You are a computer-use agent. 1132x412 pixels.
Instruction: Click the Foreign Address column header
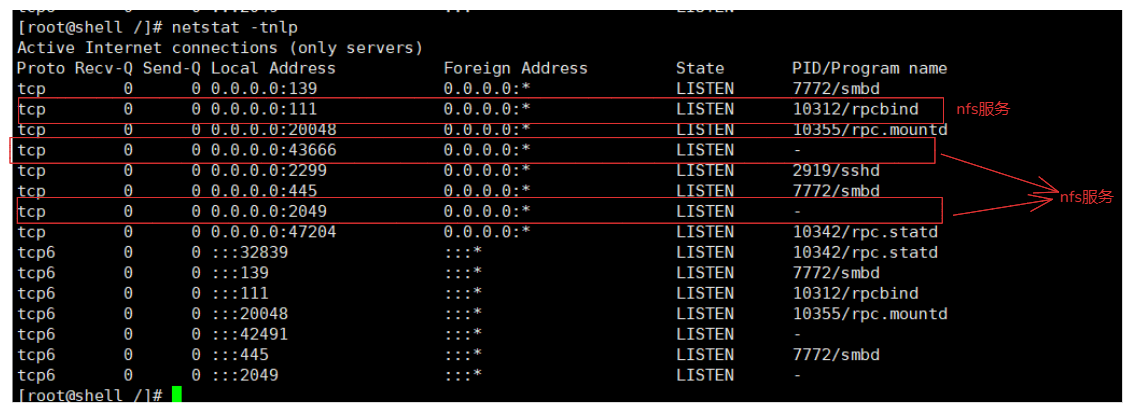pyautogui.click(x=515, y=69)
